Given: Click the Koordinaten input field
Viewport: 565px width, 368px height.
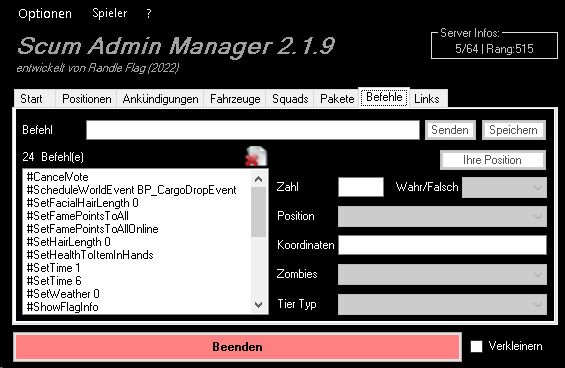Looking at the screenshot, I should click(442, 245).
